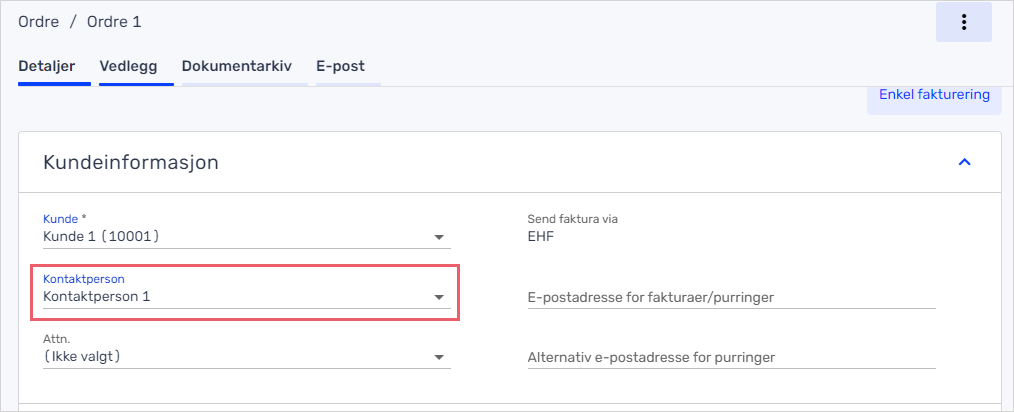Open the Kontaktperson 1 combo box
The width and height of the screenshot is (1014, 412).
246,297
